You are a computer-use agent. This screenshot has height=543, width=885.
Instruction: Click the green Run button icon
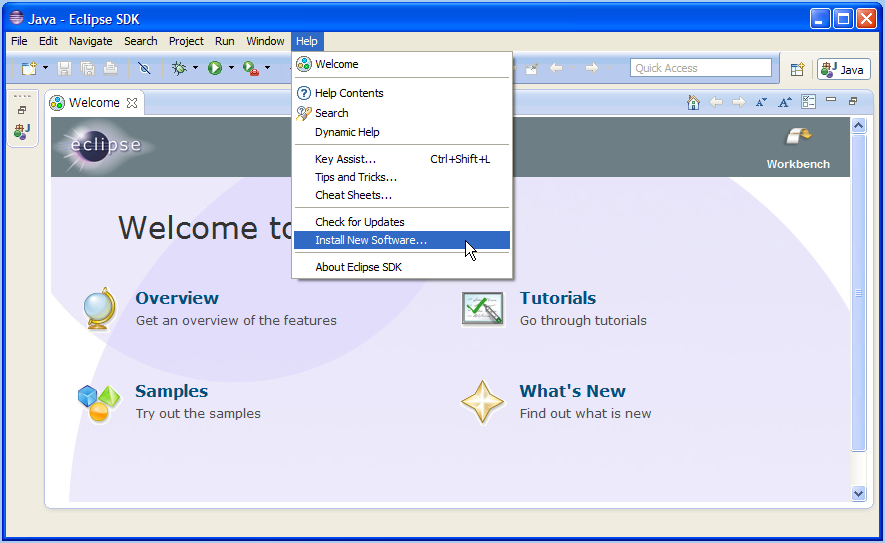point(214,68)
